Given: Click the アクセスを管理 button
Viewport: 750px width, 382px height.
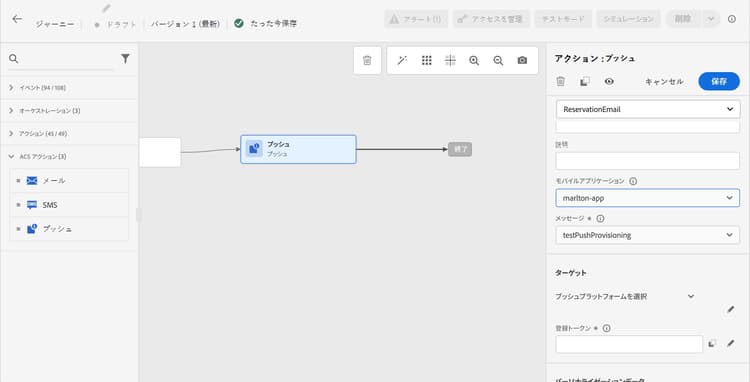Looking at the screenshot, I should (491, 19).
